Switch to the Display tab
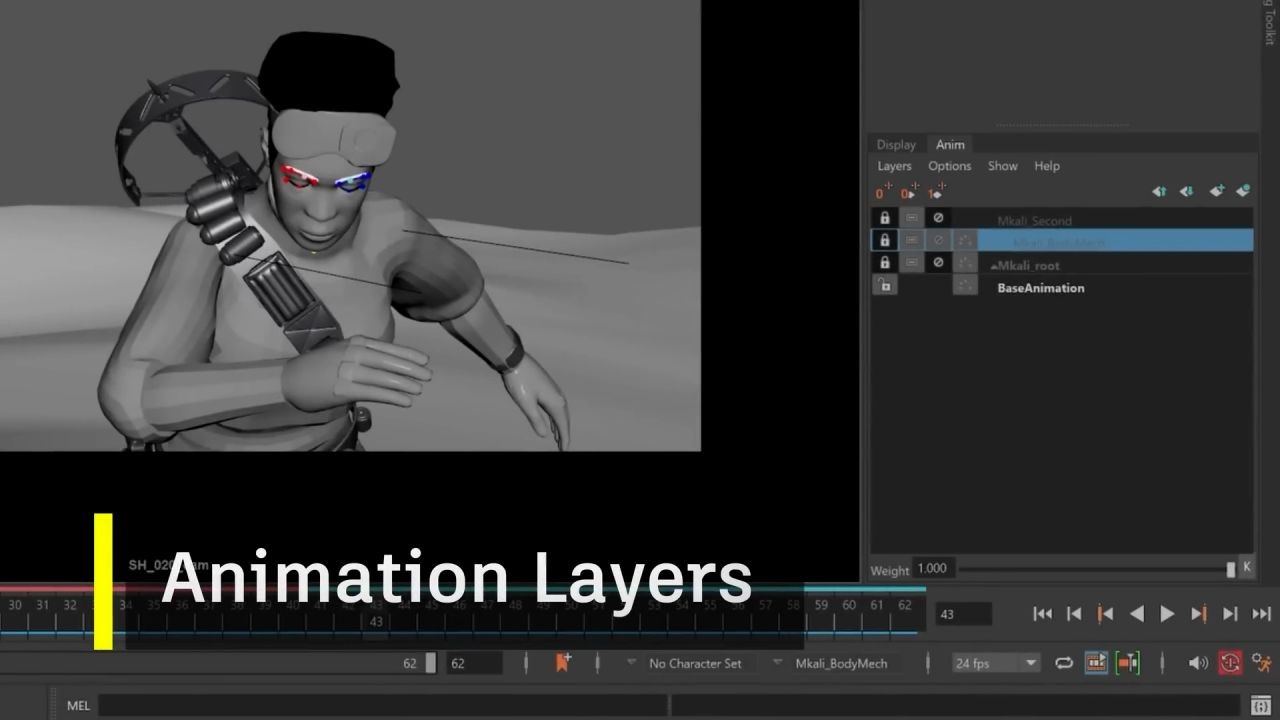This screenshot has height=720, width=1280. point(896,145)
